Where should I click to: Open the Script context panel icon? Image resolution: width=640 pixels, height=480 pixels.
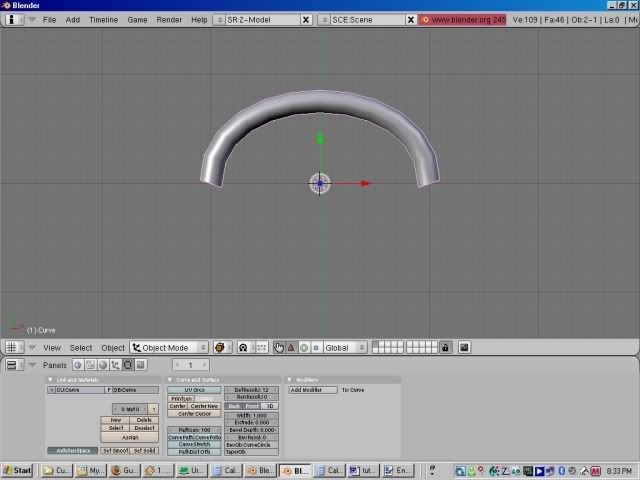[x=90, y=365]
